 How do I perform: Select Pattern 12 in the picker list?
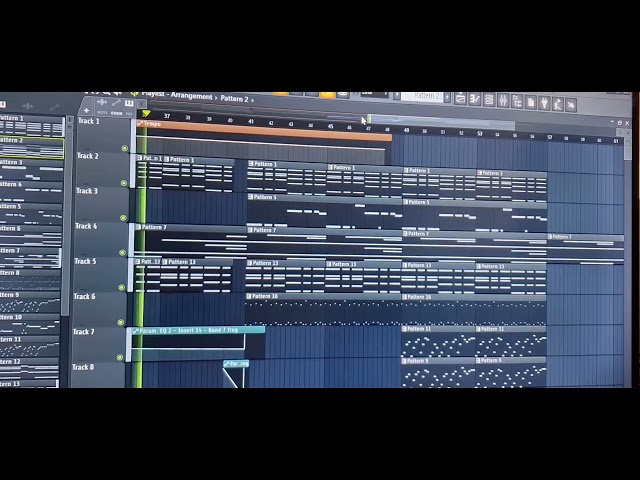tap(29, 369)
